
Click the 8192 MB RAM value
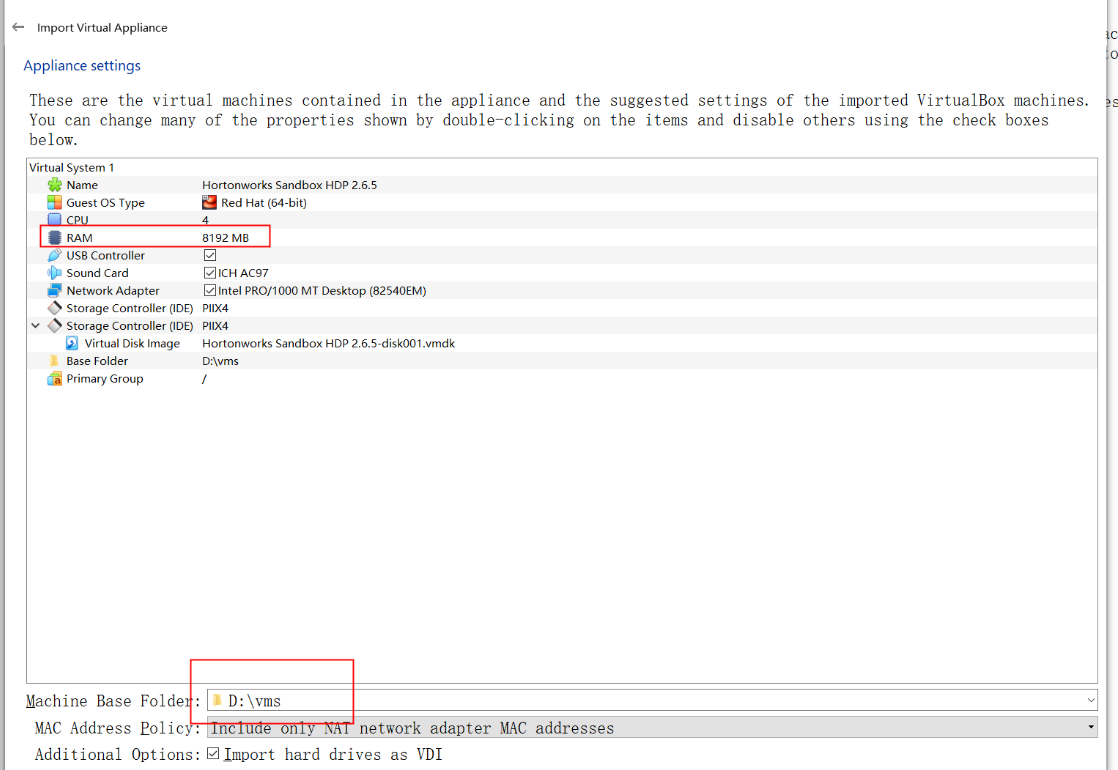(x=225, y=238)
